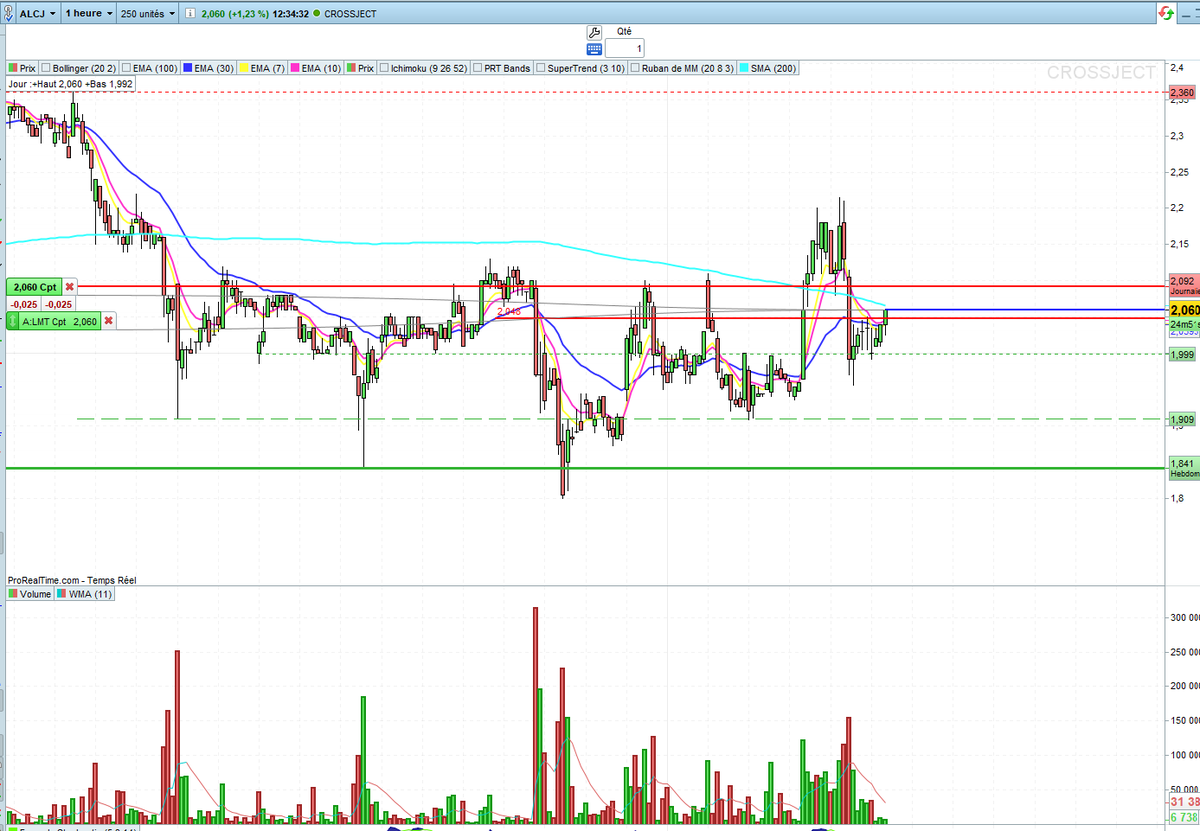This screenshot has width=1200, height=831.
Task: Click the 1,909 price level tag
Action: tap(1181, 419)
